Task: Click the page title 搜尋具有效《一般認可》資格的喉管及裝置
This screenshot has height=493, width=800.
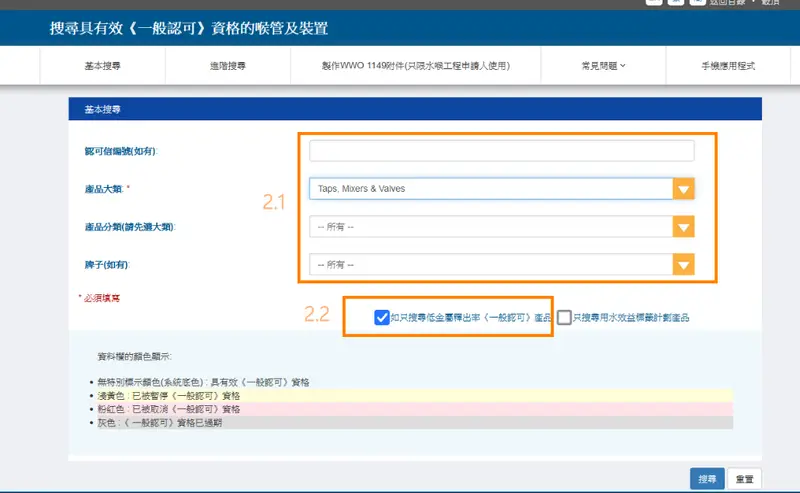Action: [188, 28]
